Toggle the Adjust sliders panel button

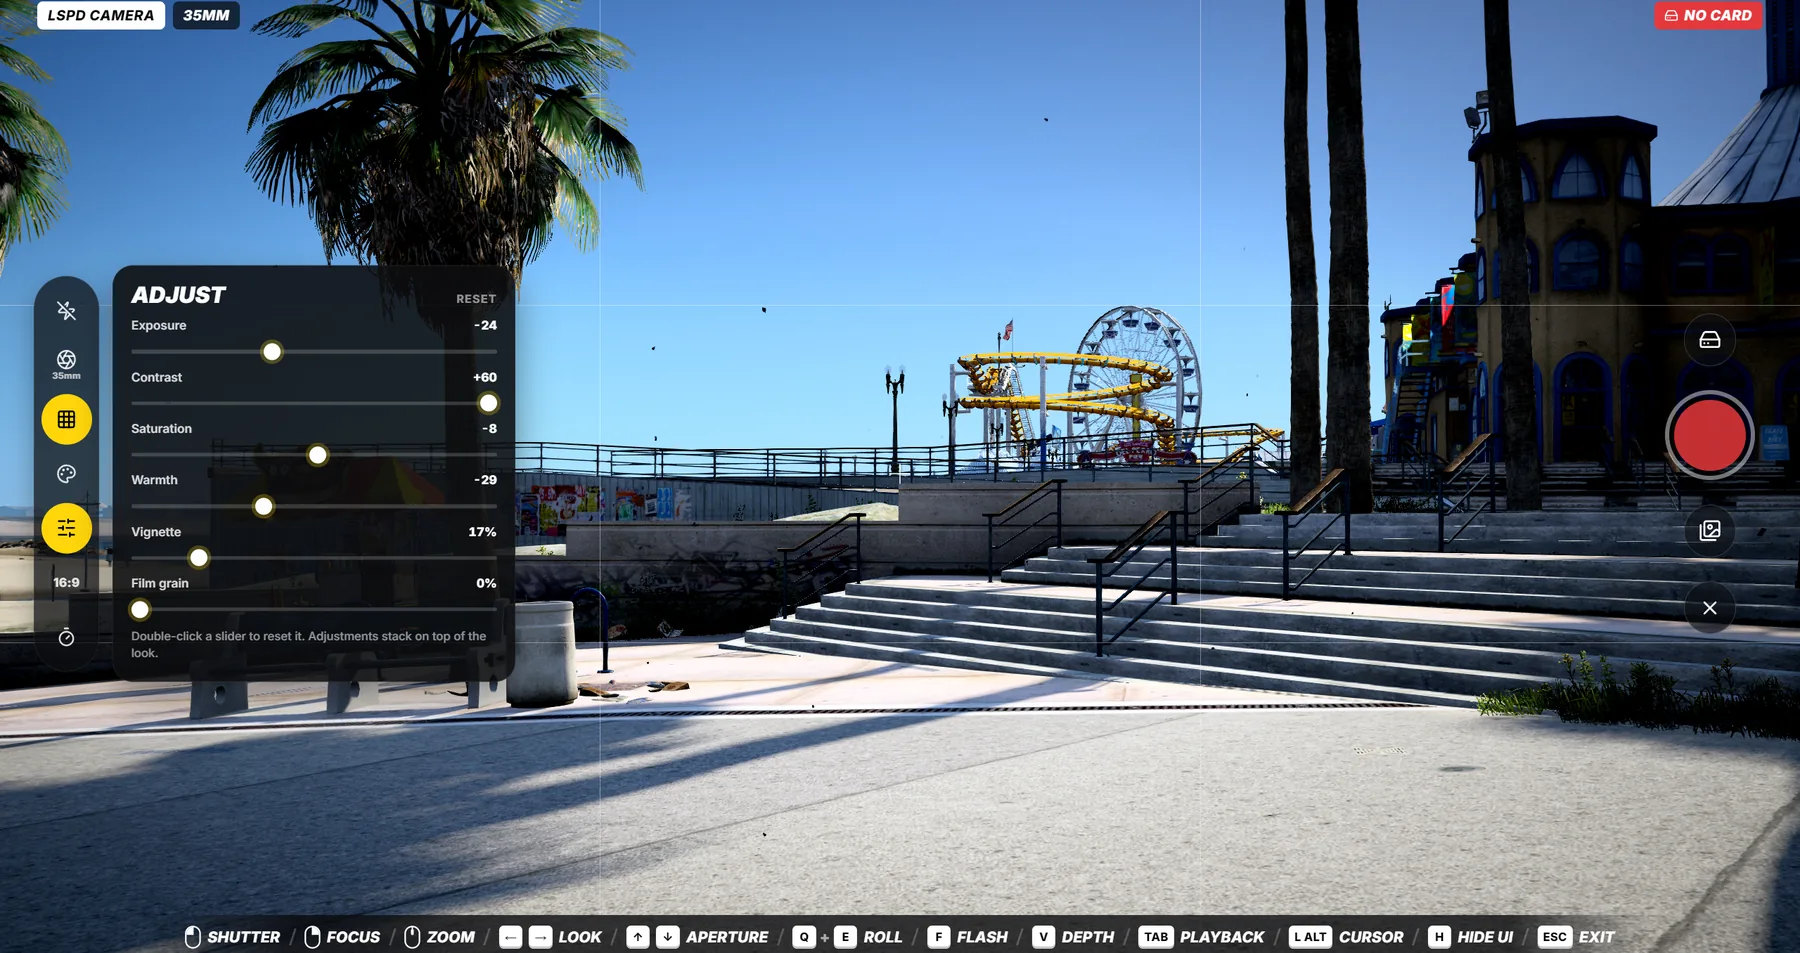(x=66, y=528)
